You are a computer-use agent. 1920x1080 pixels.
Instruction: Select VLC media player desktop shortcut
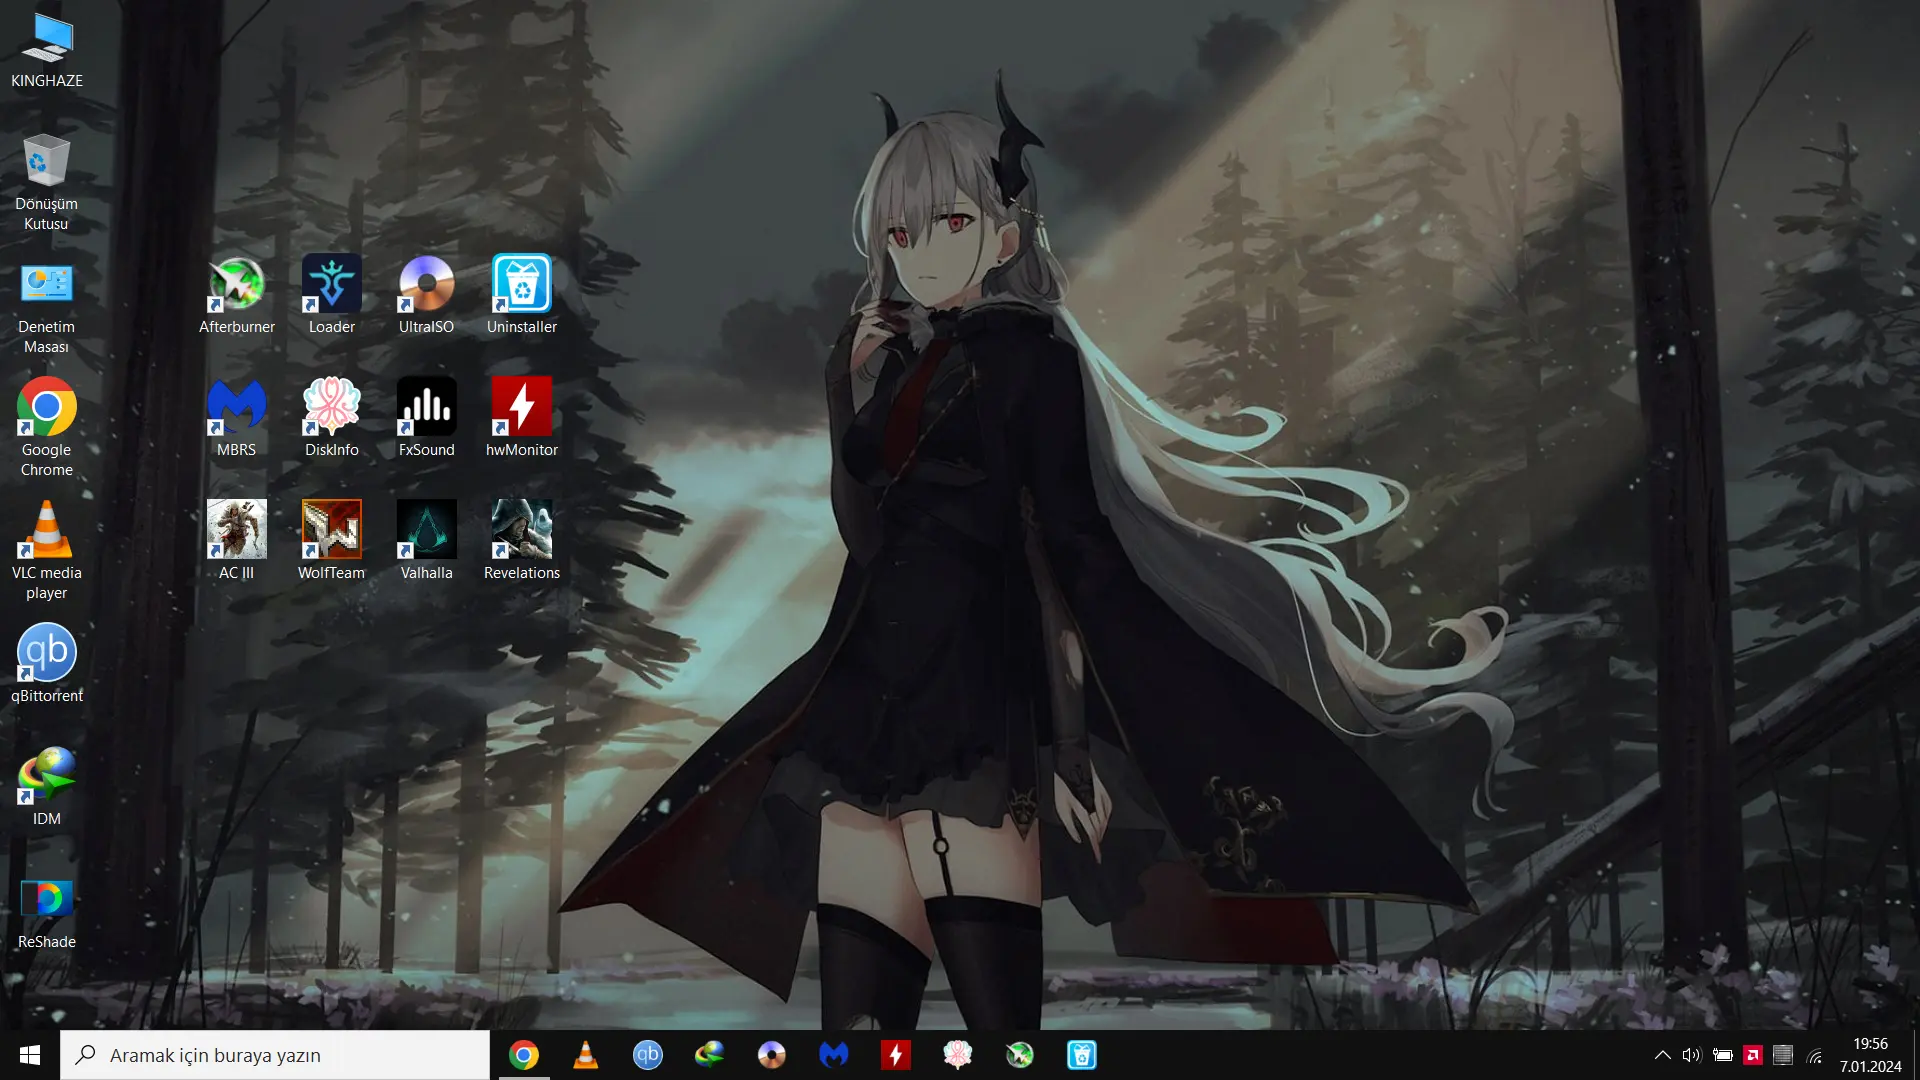coord(46,551)
